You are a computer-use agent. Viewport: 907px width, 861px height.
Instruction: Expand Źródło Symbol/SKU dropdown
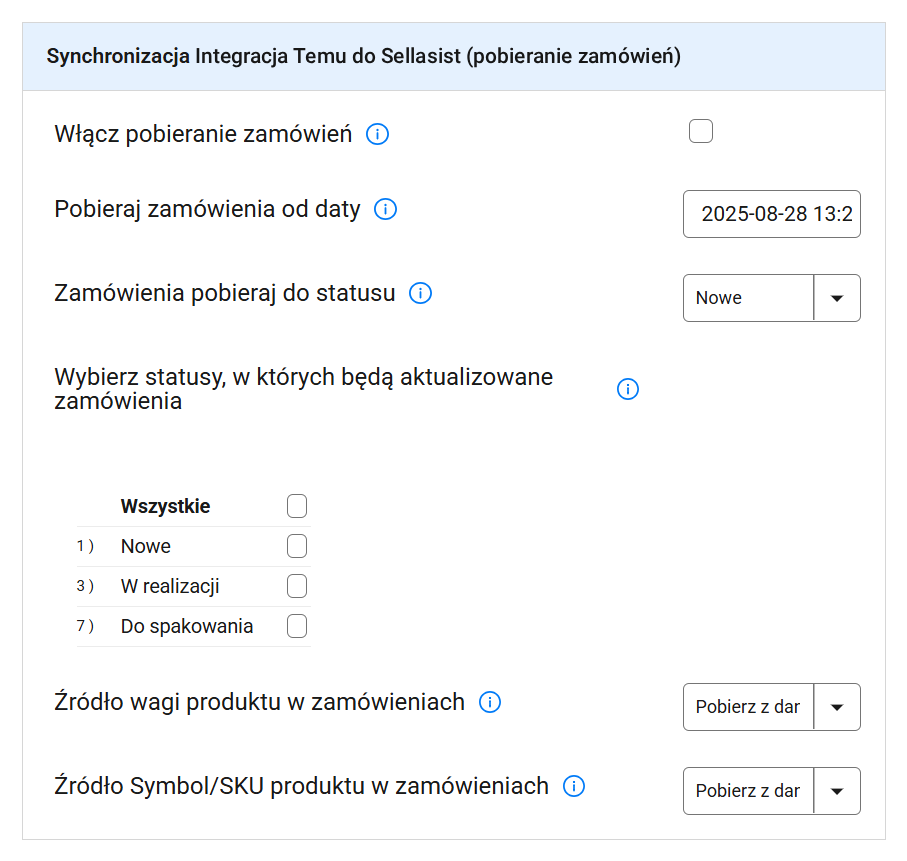772,791
